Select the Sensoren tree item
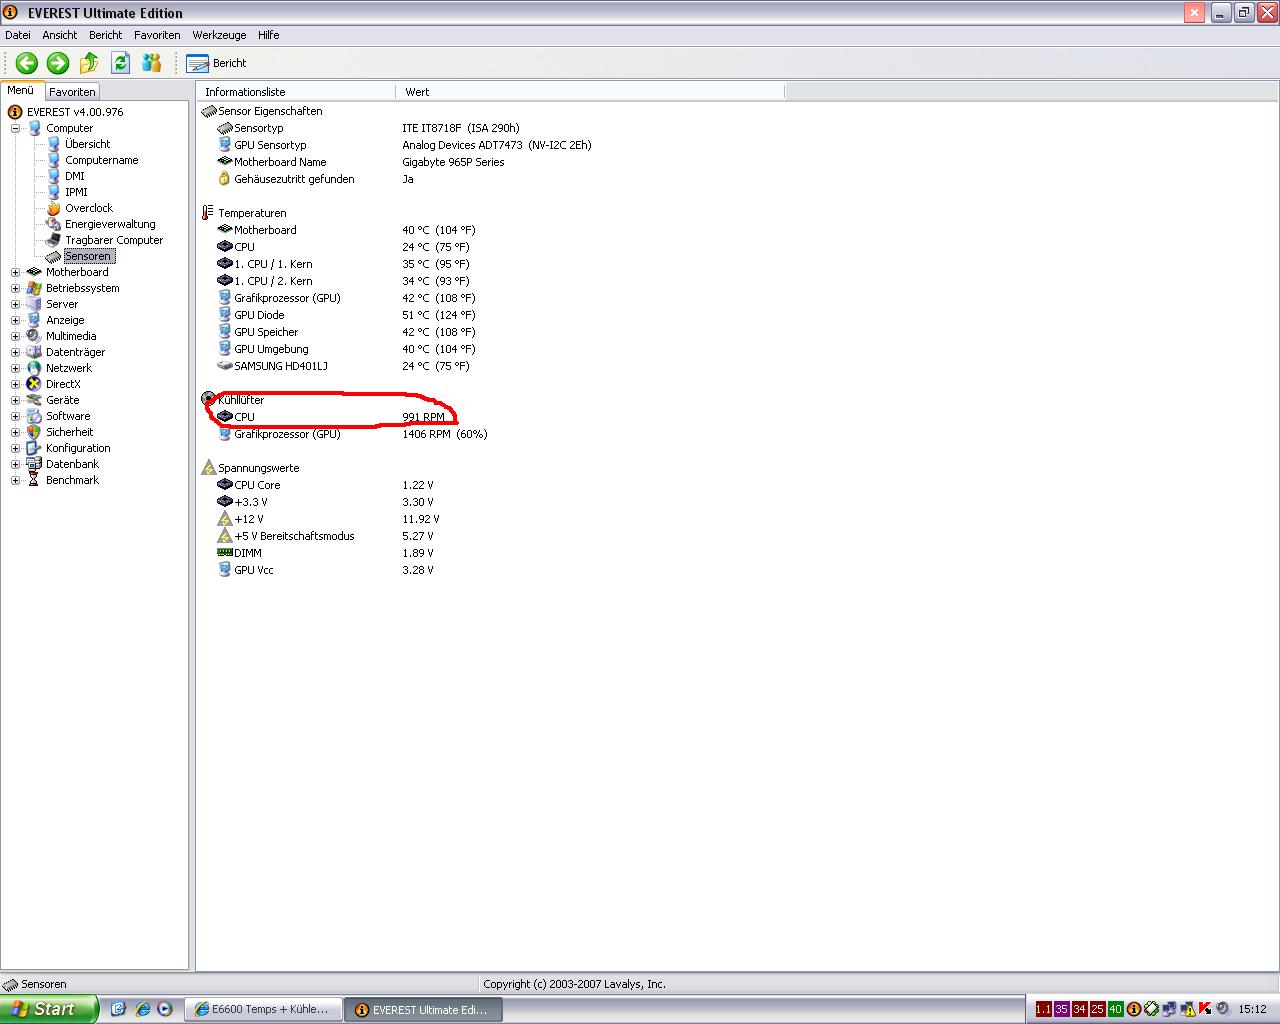Image resolution: width=1280 pixels, height=1024 pixels. tap(88, 256)
